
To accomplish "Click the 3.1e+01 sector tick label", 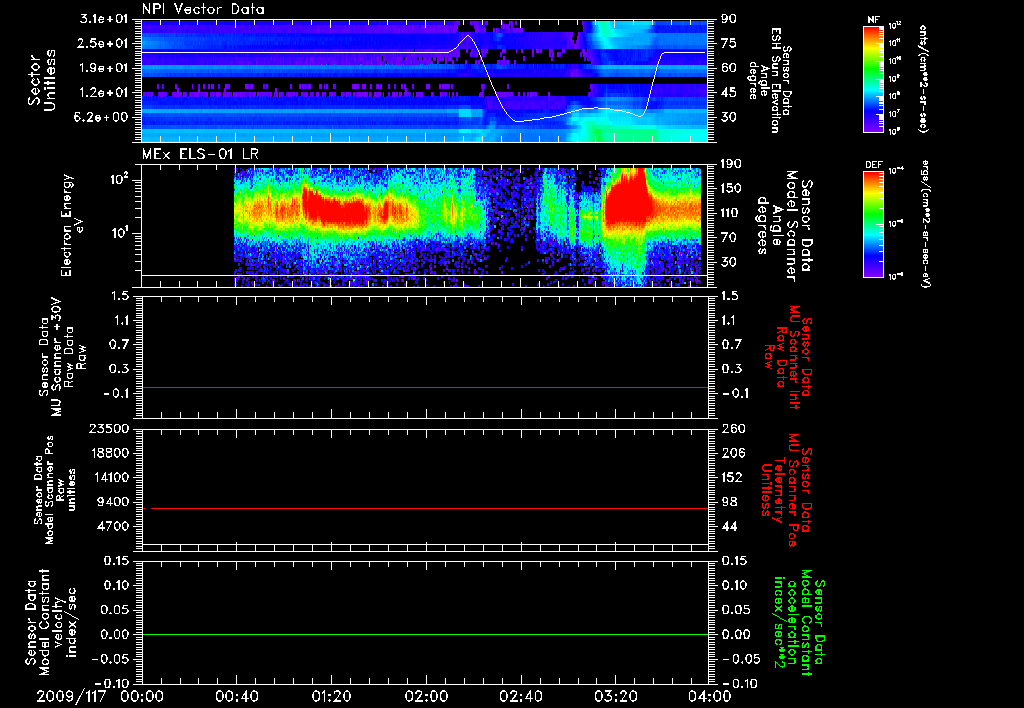I will click(x=104, y=19).
